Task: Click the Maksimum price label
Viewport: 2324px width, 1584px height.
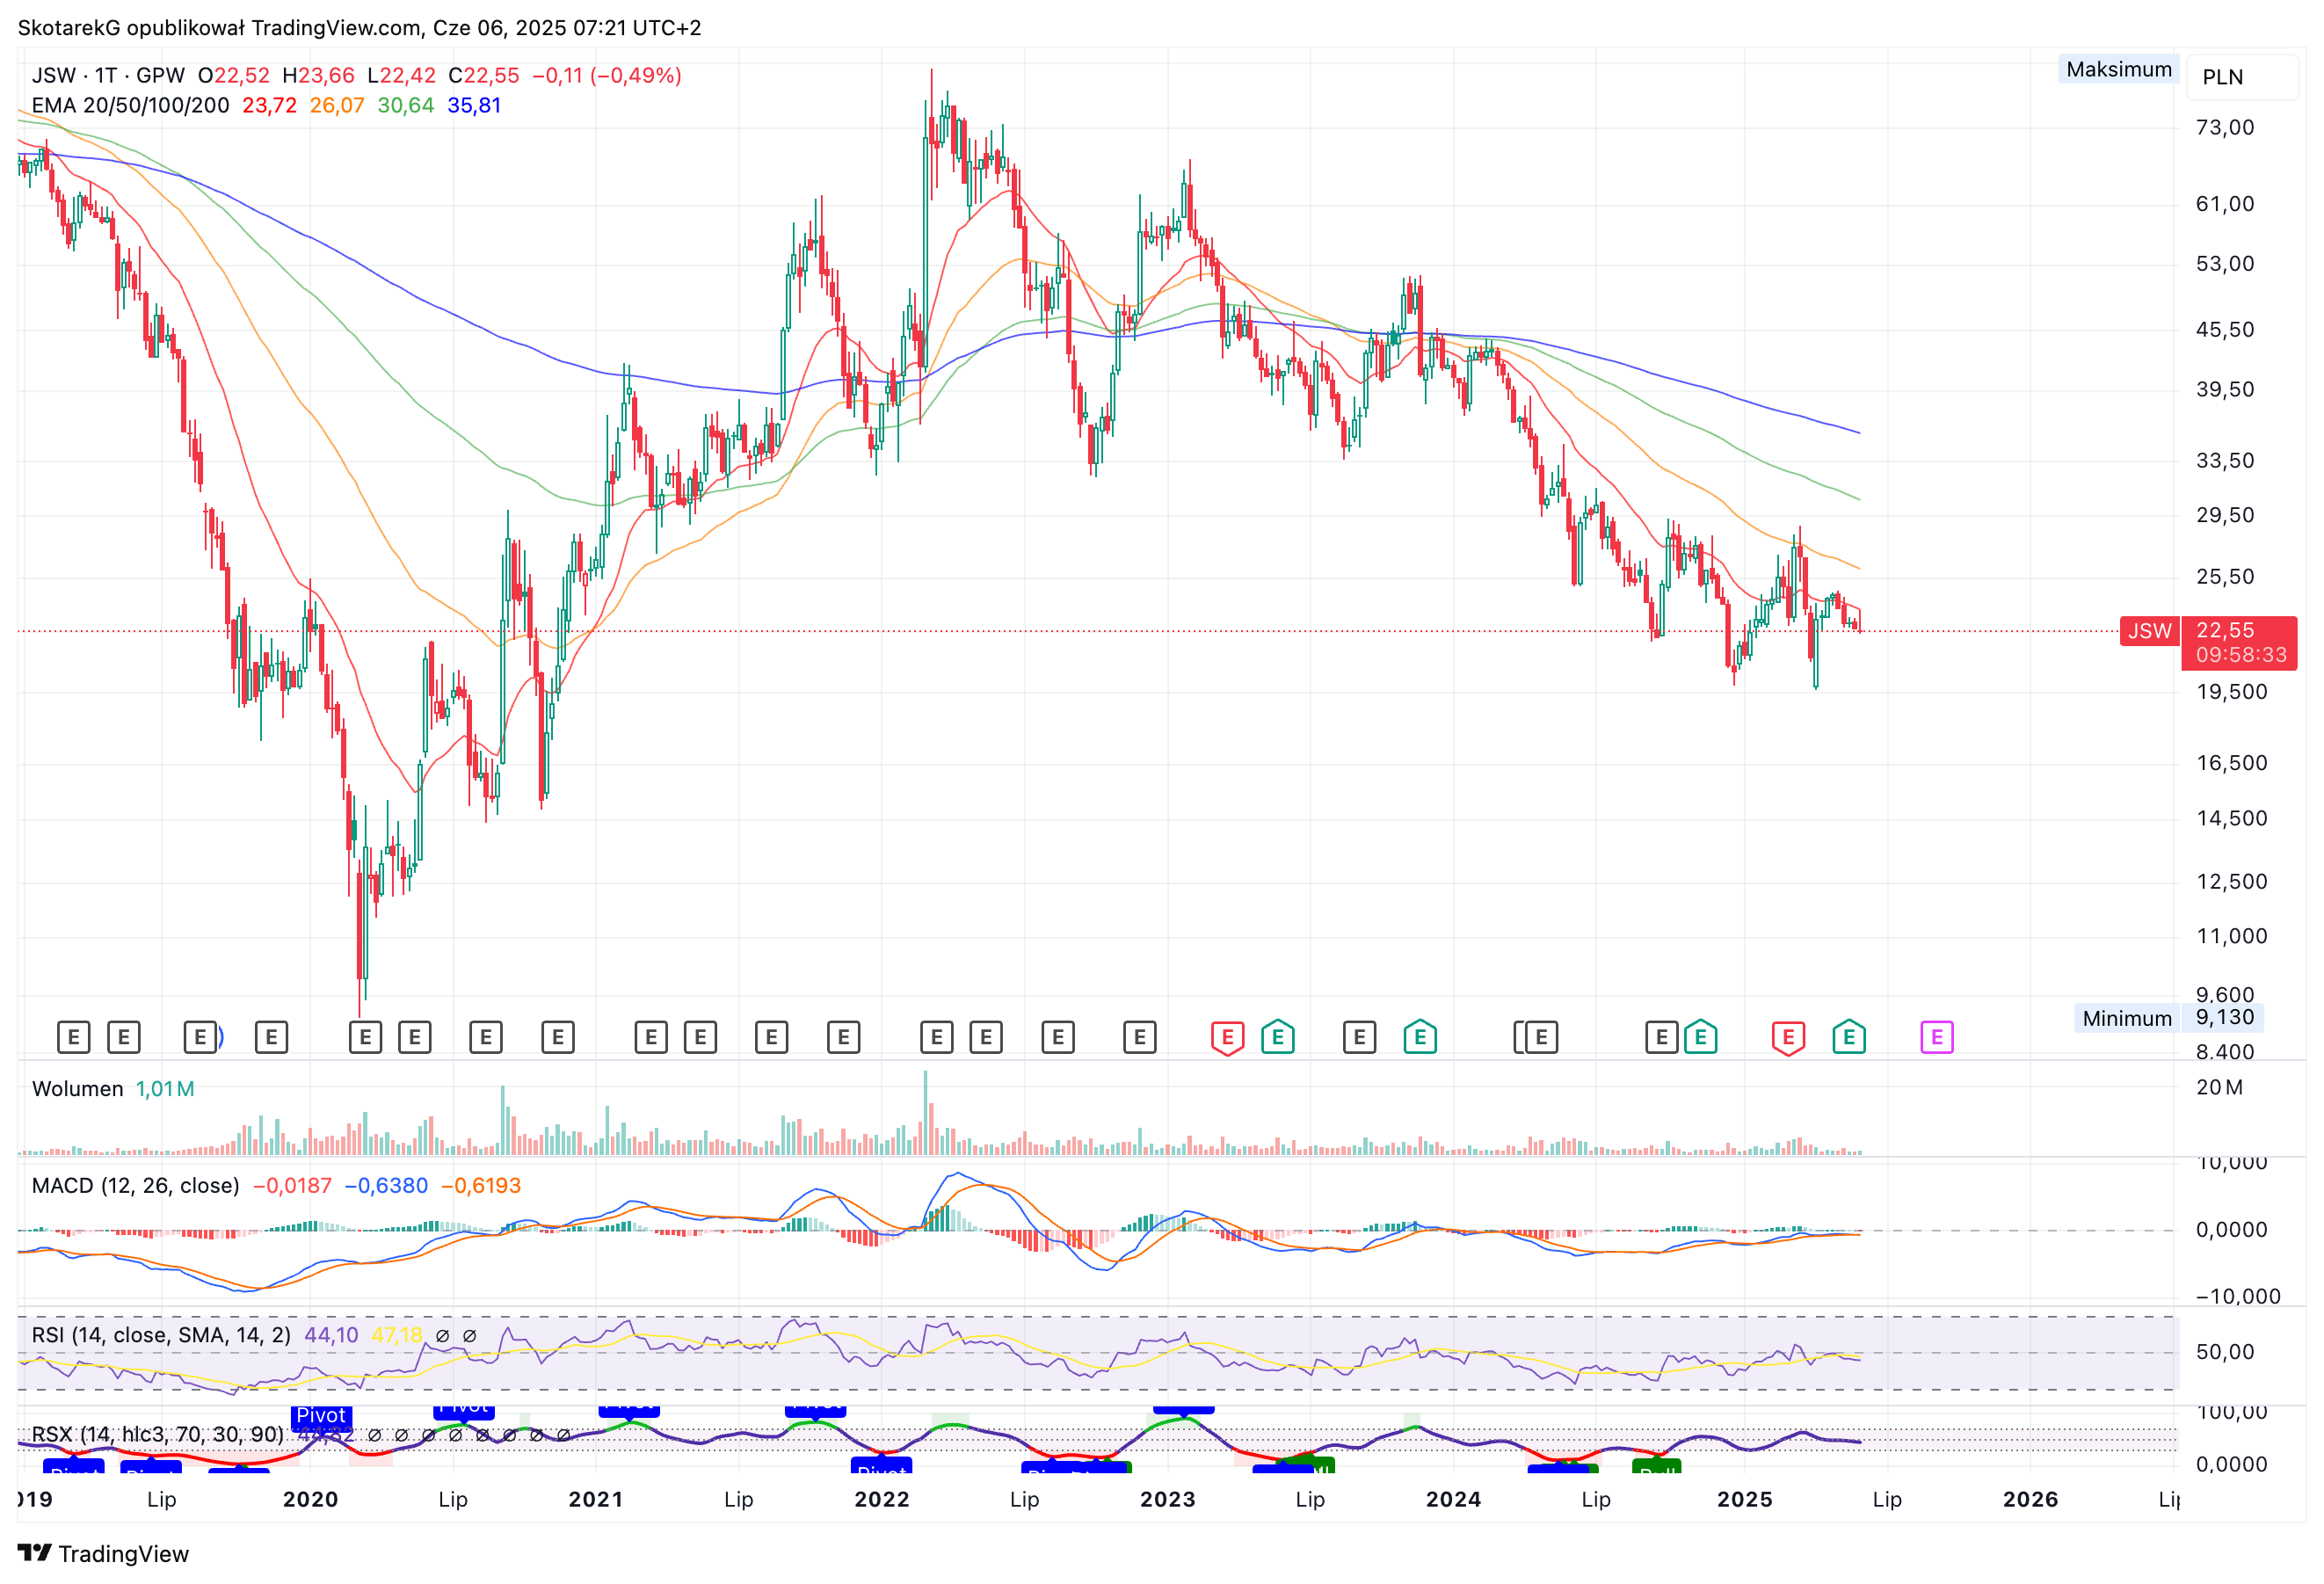Action: pos(2118,69)
